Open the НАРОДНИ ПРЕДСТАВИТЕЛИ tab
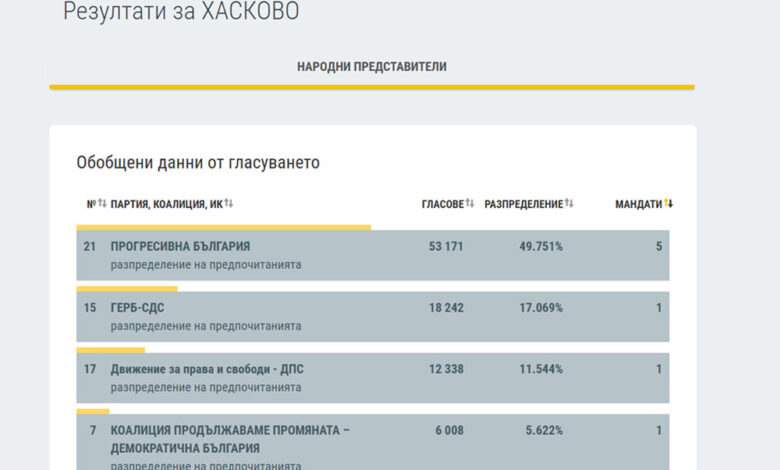 [x=371, y=67]
